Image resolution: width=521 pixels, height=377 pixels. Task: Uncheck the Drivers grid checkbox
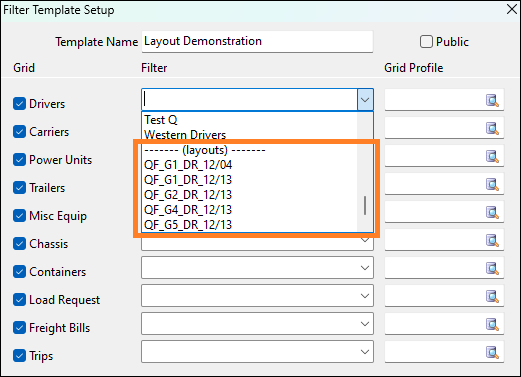tap(19, 104)
